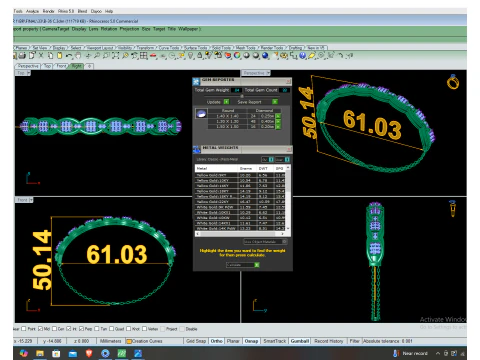Toggle the Point osnap checkbox
This screenshot has width=480, height=360.
24,329
